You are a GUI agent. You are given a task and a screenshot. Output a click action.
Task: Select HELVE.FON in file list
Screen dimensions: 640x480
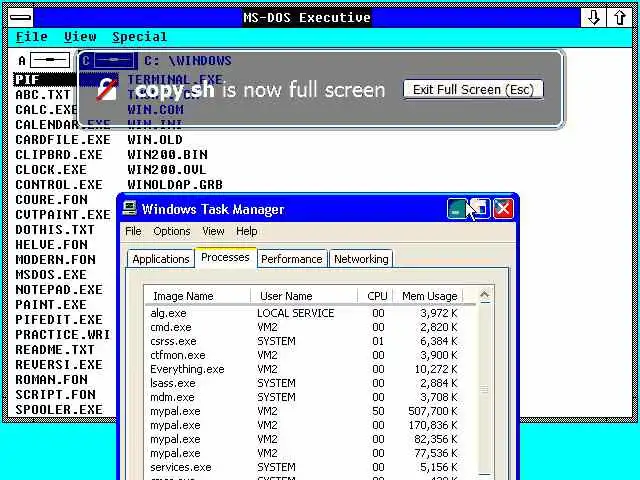[x=51, y=245]
